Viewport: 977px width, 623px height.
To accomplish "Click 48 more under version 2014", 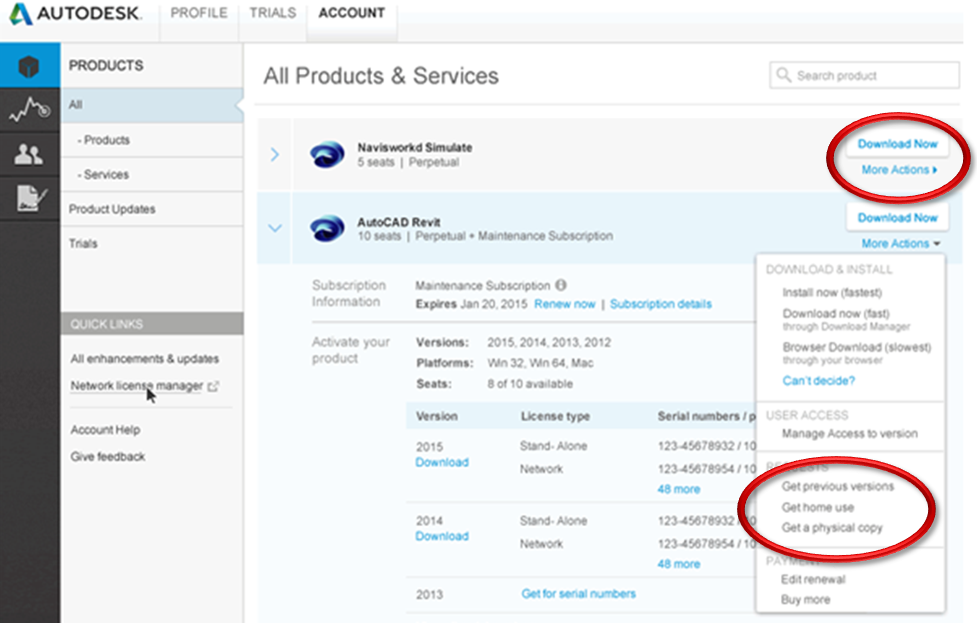I will point(679,564).
